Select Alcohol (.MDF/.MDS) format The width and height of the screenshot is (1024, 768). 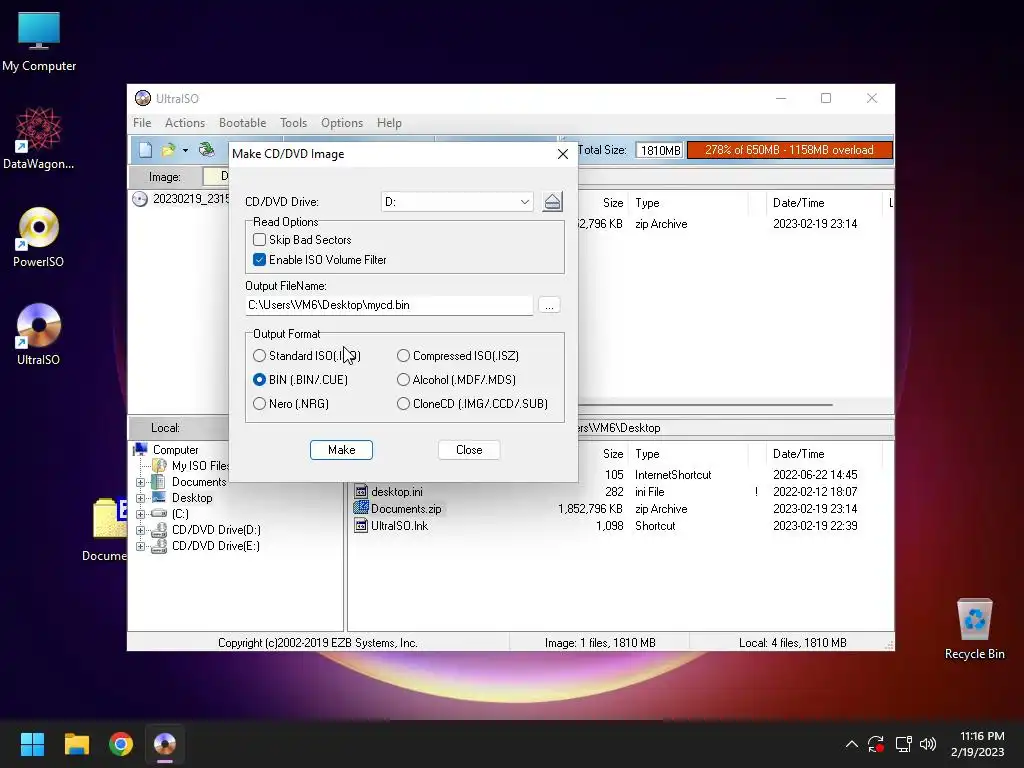[x=403, y=379]
